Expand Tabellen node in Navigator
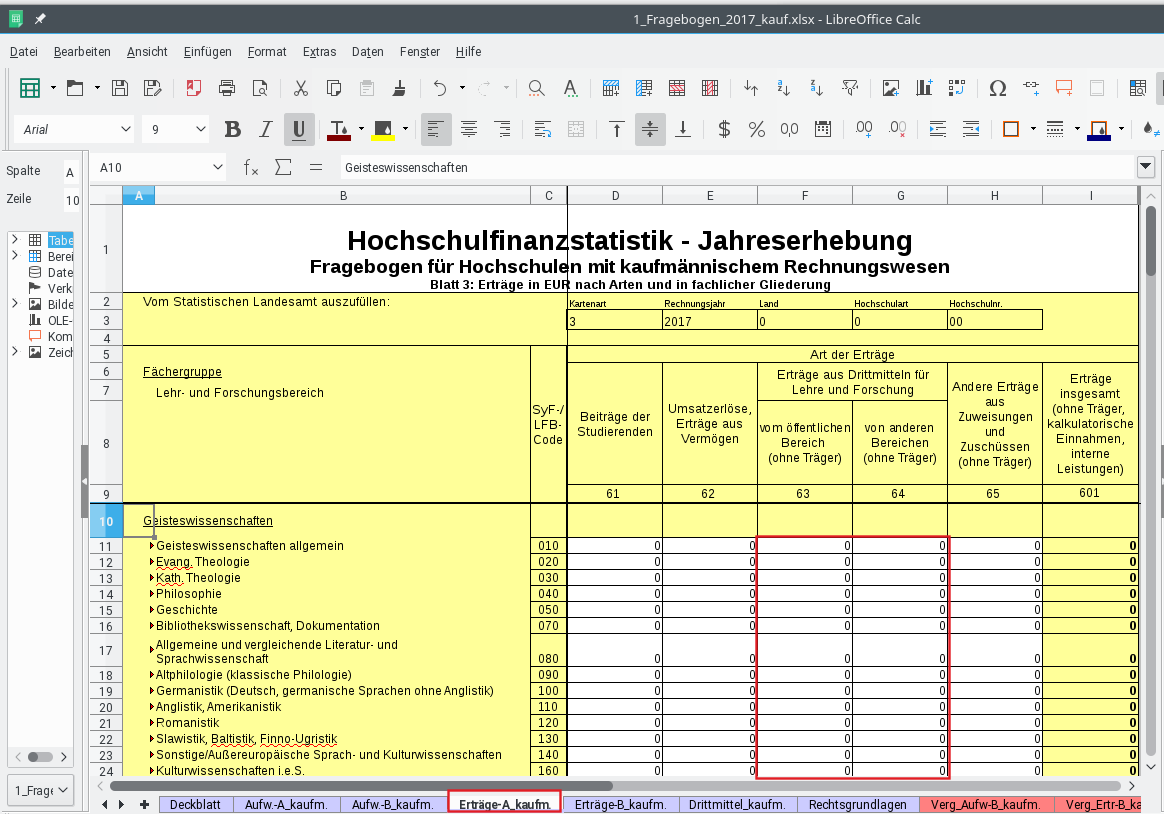1164x814 pixels. pos(14,239)
